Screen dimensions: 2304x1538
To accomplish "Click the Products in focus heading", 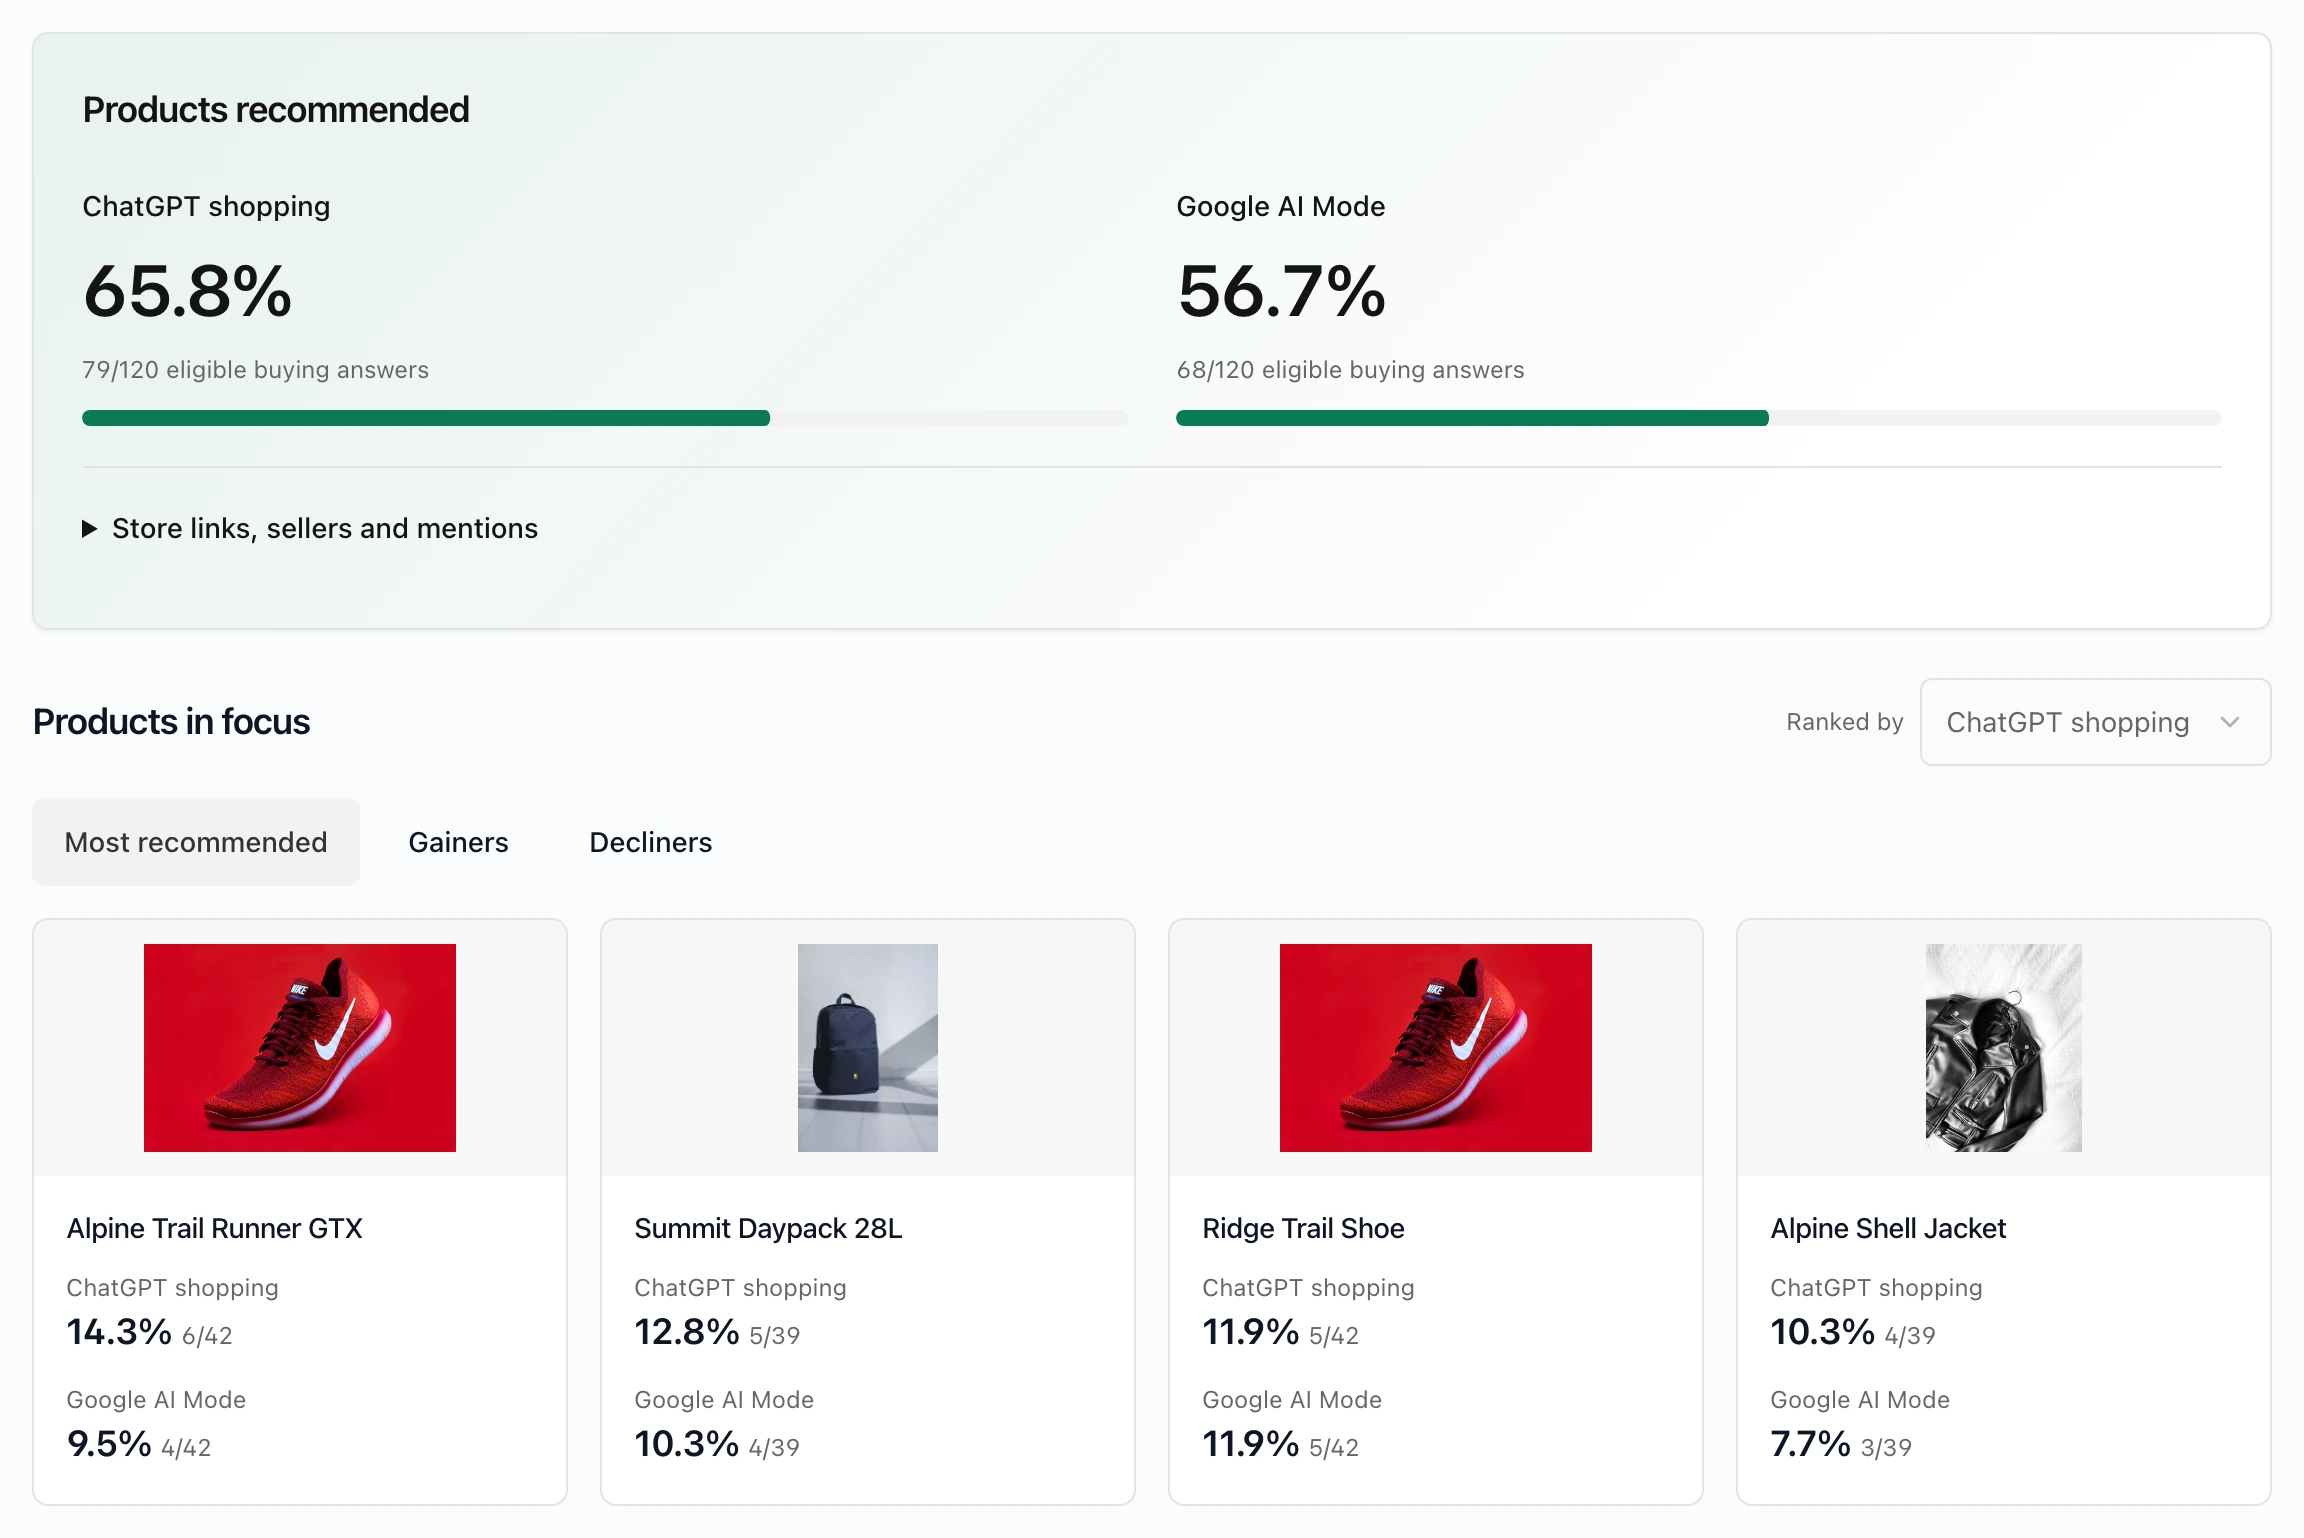I will [x=171, y=722].
